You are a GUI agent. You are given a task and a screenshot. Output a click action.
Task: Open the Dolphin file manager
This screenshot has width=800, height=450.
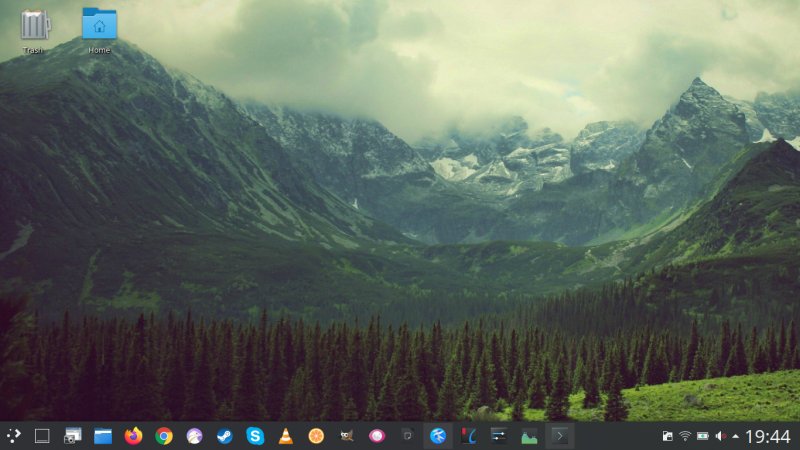coord(103,436)
